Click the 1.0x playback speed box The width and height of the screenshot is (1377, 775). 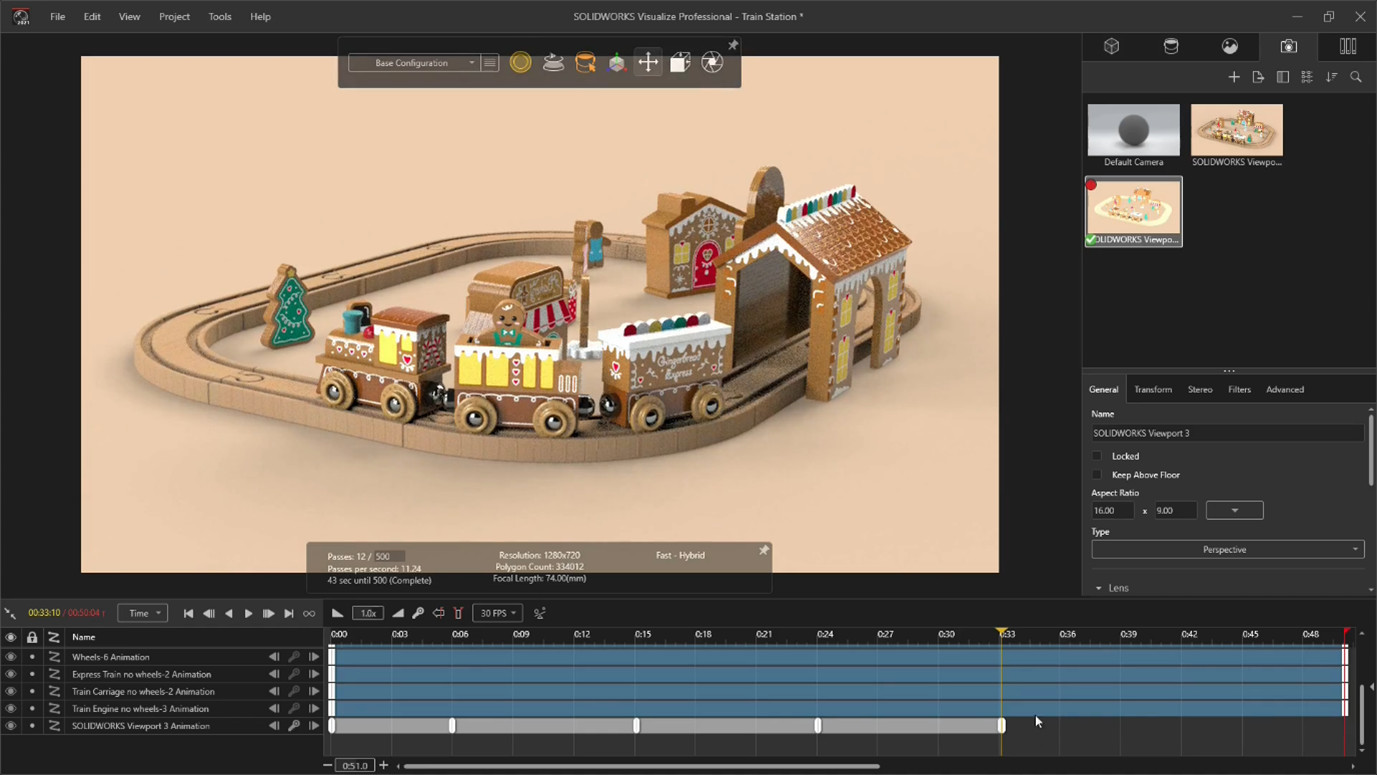pyautogui.click(x=368, y=613)
